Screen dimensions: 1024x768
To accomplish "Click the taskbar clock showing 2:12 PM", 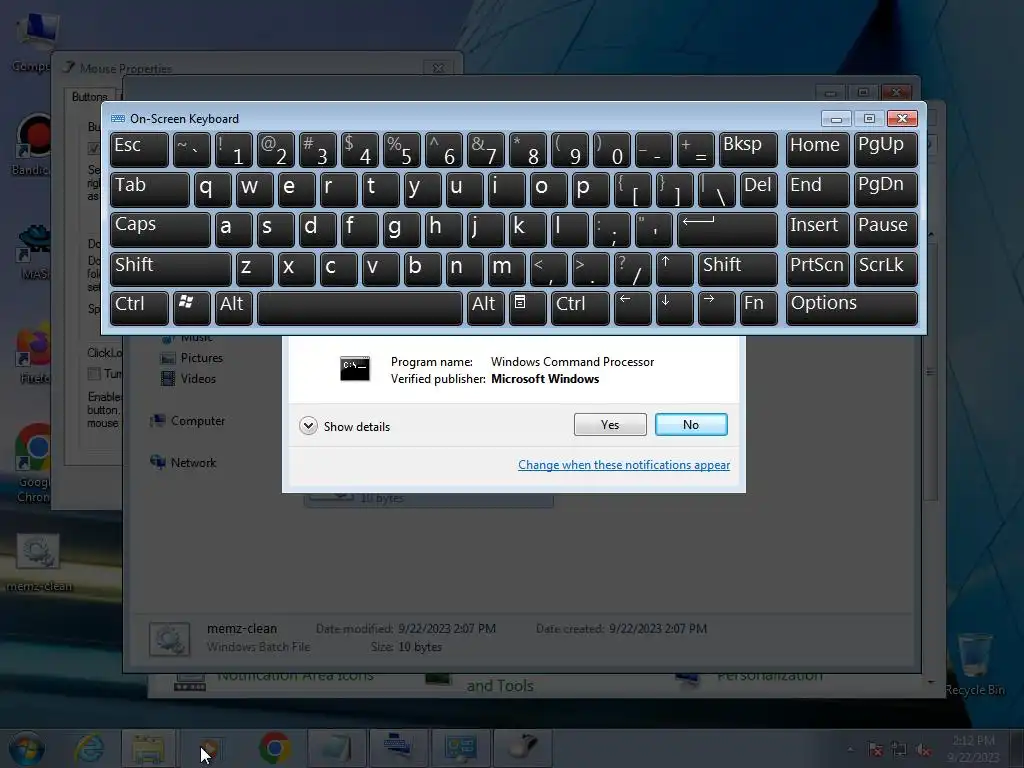I will click(x=973, y=748).
